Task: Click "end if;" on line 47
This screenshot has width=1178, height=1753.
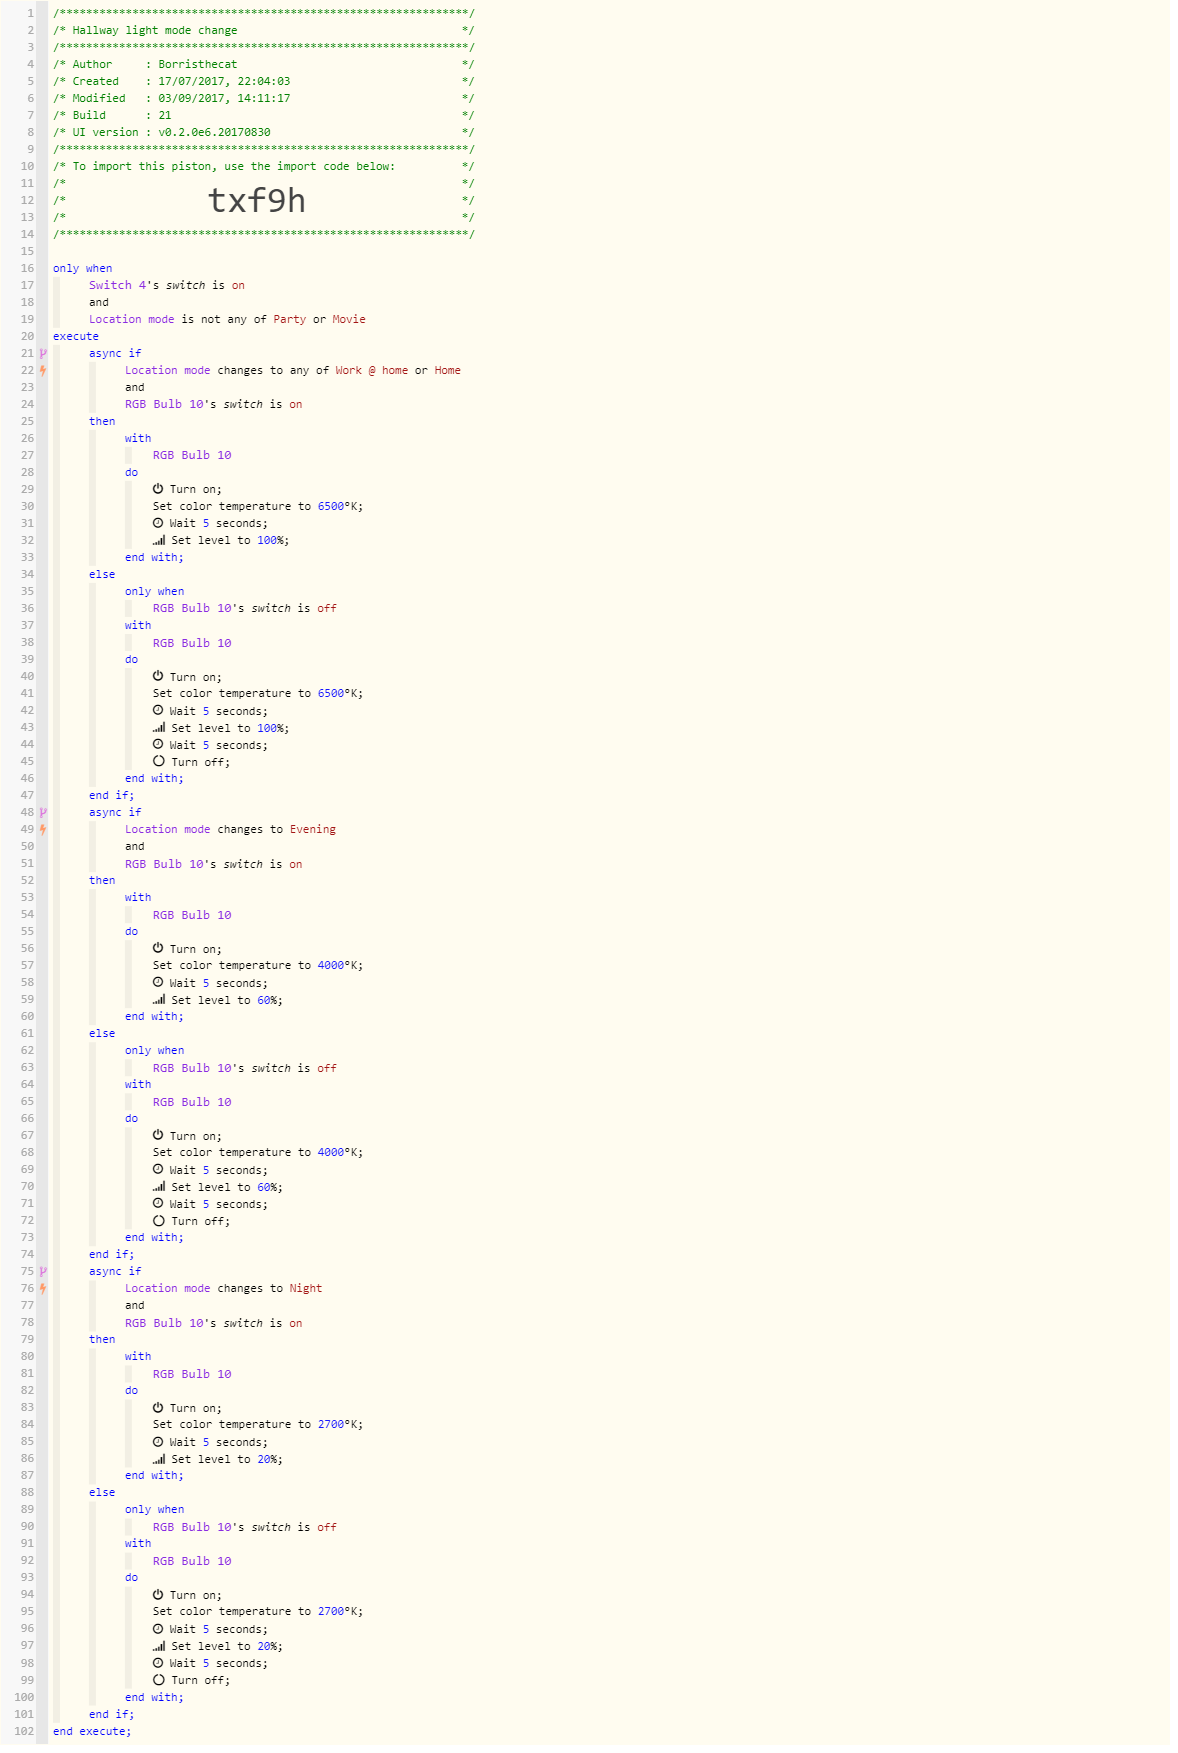Action: [x=111, y=795]
